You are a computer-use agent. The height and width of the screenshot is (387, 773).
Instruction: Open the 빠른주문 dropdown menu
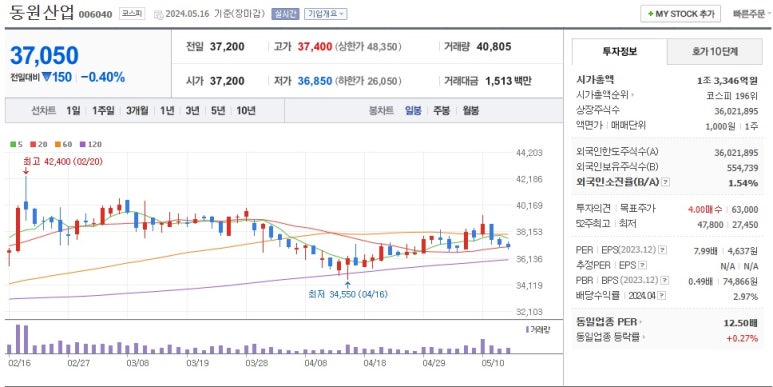(752, 14)
